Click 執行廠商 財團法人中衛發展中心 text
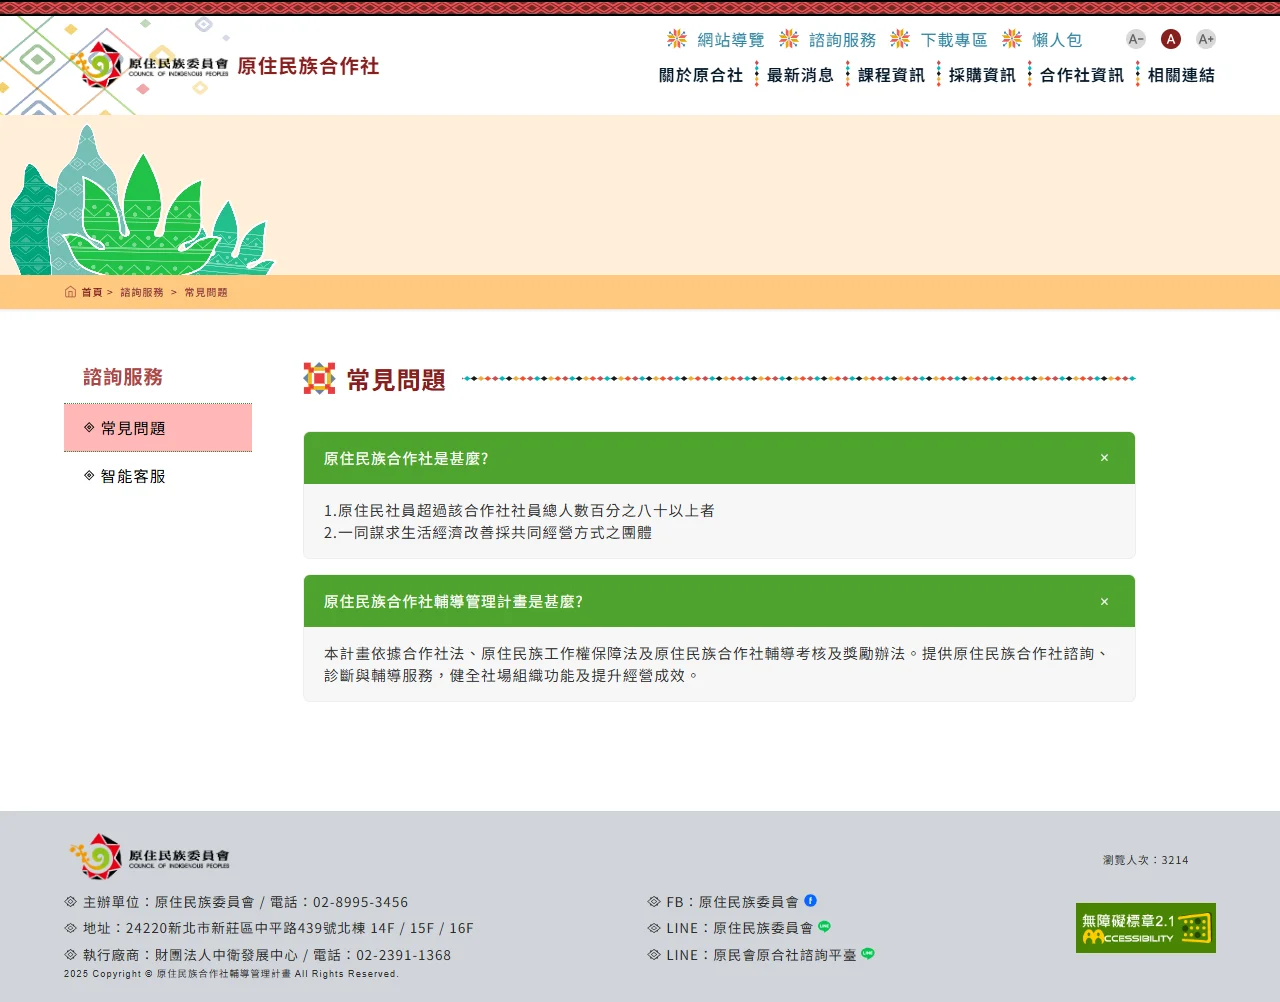Screen dimensions: 1280x1002 [x=190, y=955]
